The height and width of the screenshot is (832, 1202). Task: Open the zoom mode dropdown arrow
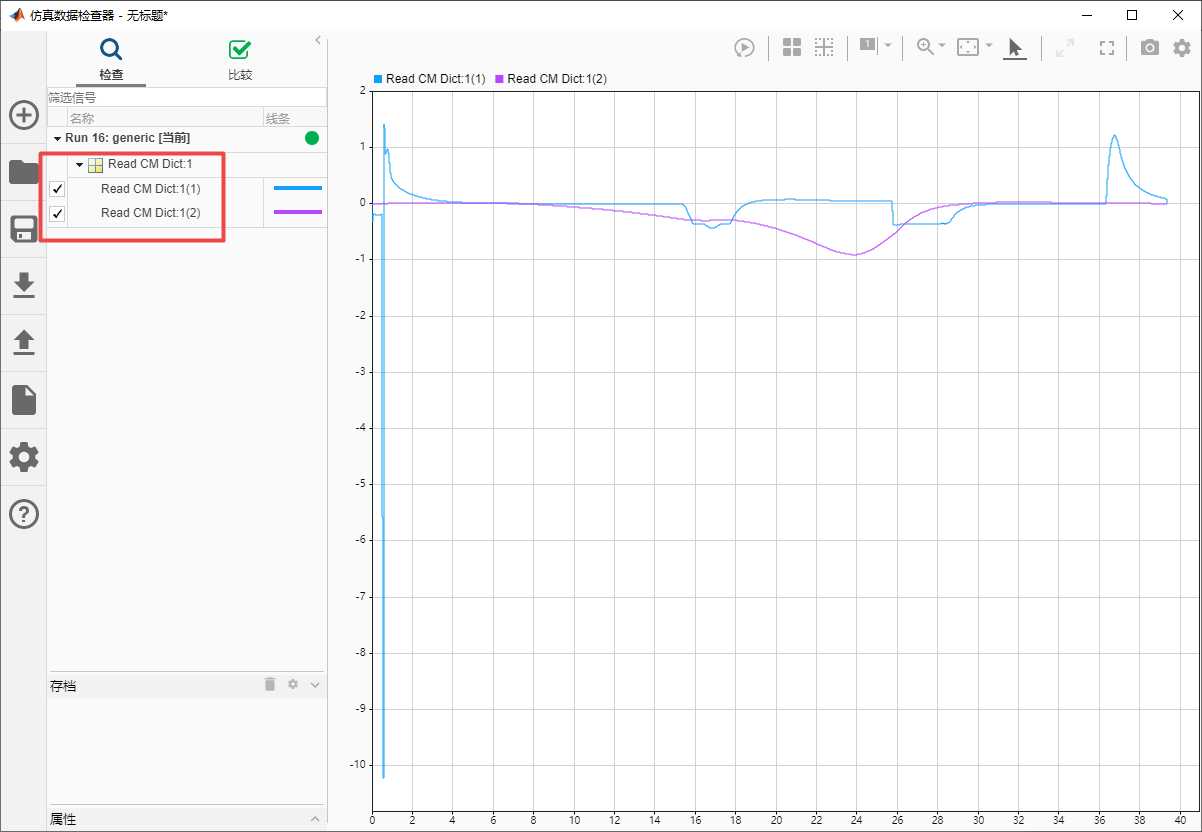(x=942, y=46)
